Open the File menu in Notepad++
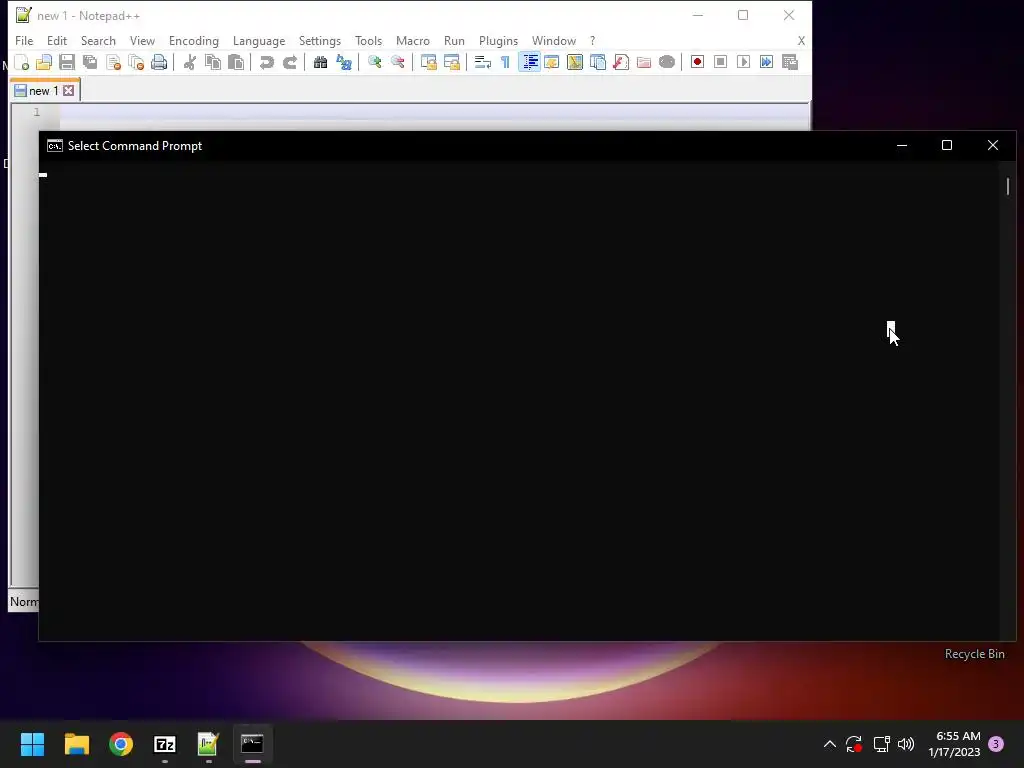1024x768 pixels. (x=24, y=40)
